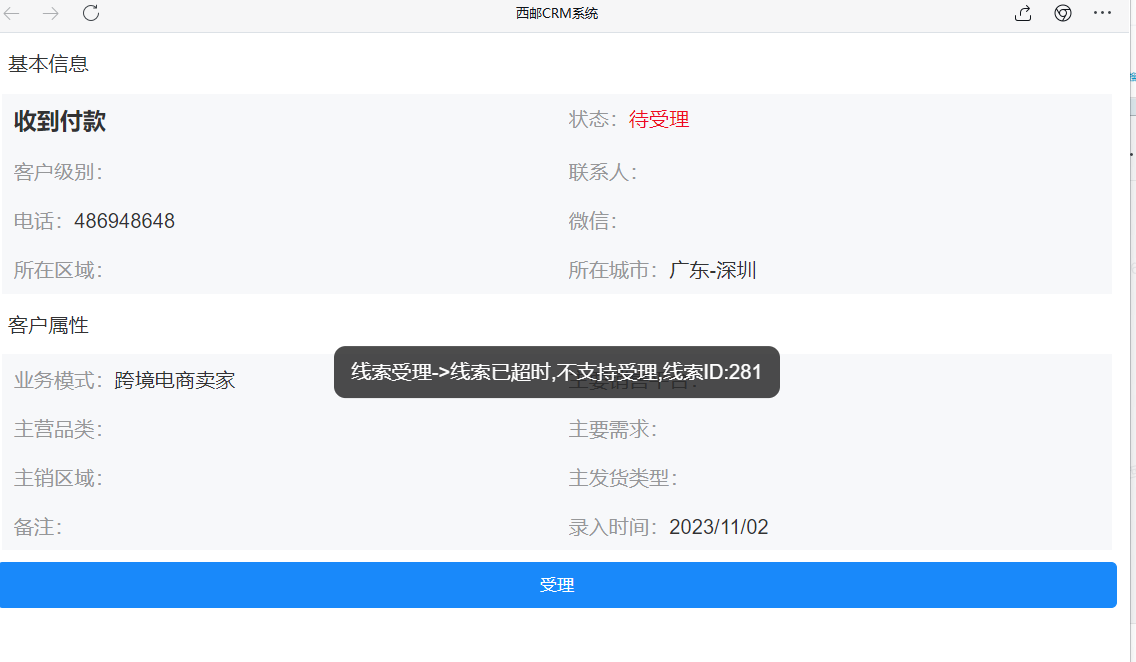The image size is (1136, 662).
Task: Click the 客户级别 label
Action: 58,172
